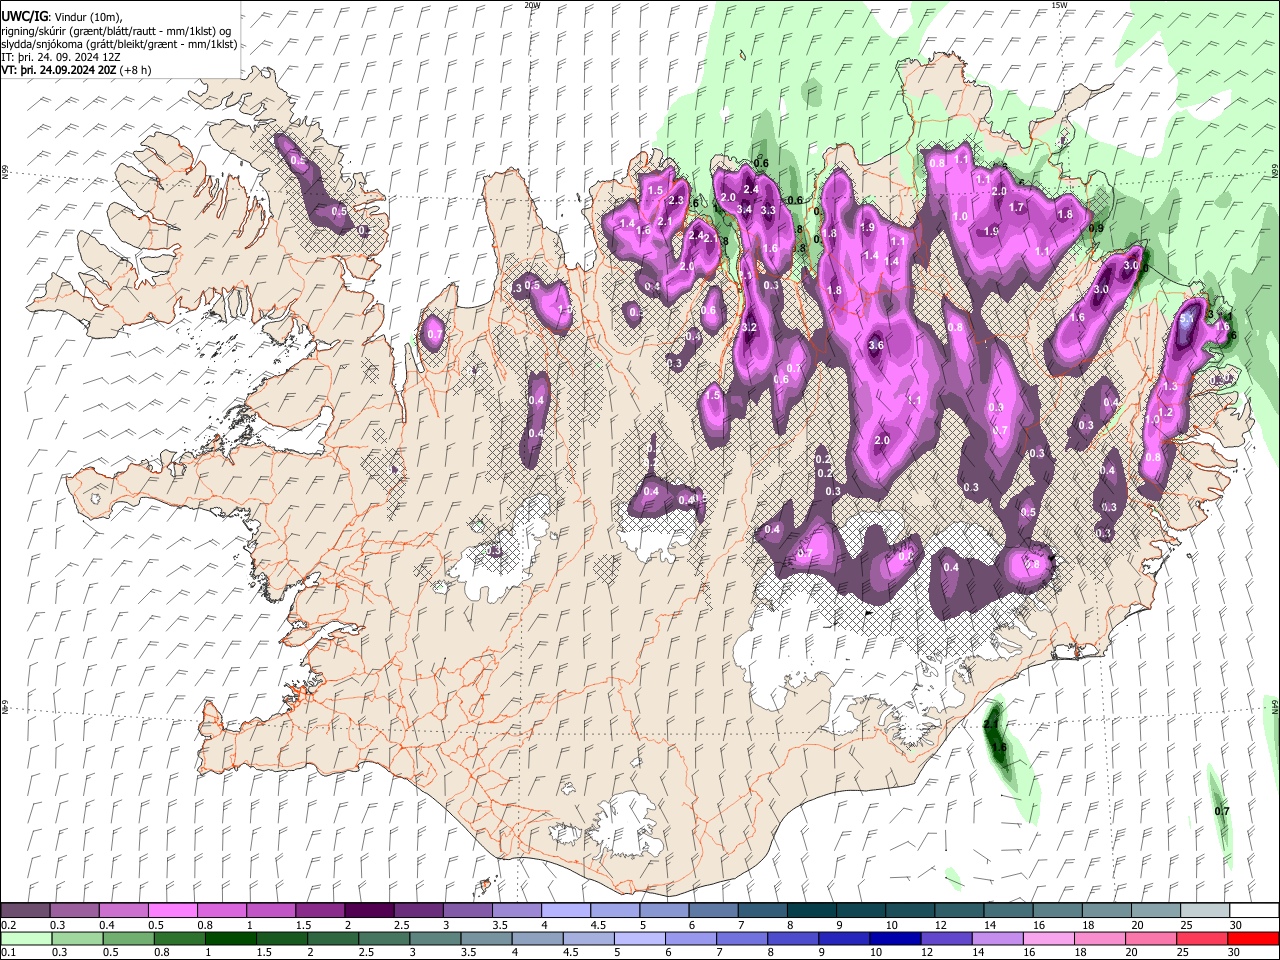Pick the pale grey swatch between 25 and 30 in the snow legend

click(1204, 911)
